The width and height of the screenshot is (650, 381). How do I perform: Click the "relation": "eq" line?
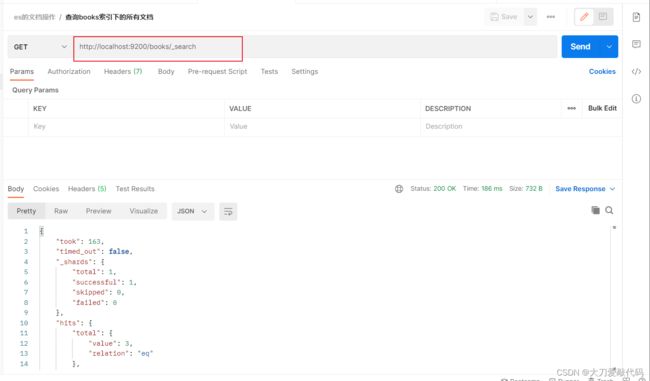tap(121, 354)
